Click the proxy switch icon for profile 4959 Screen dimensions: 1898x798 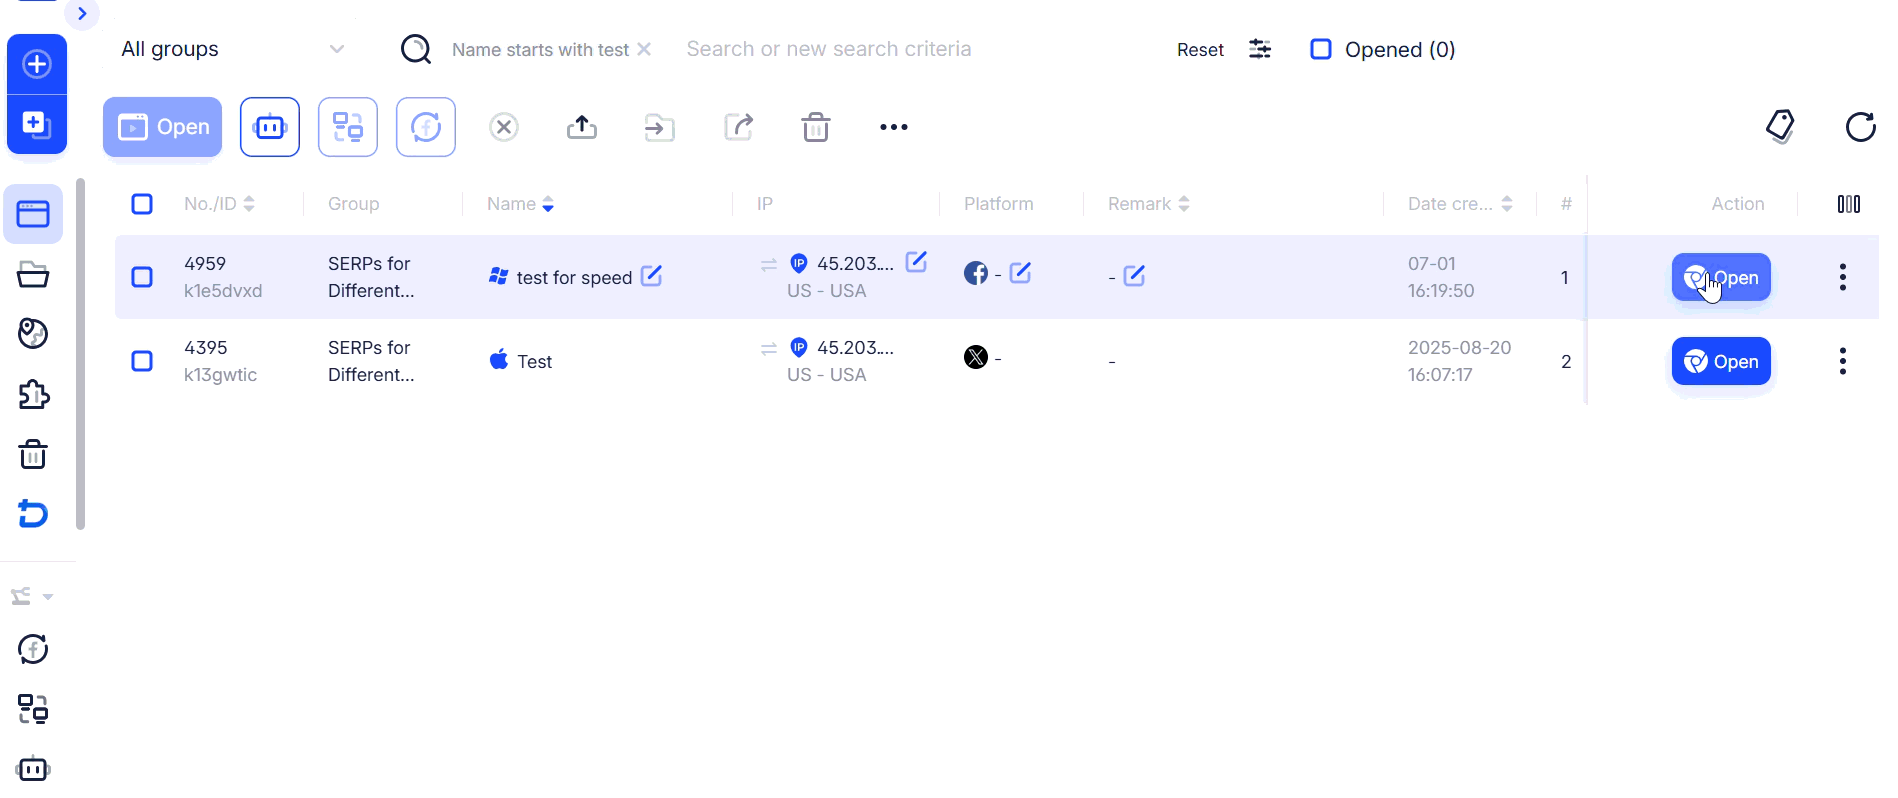769,264
